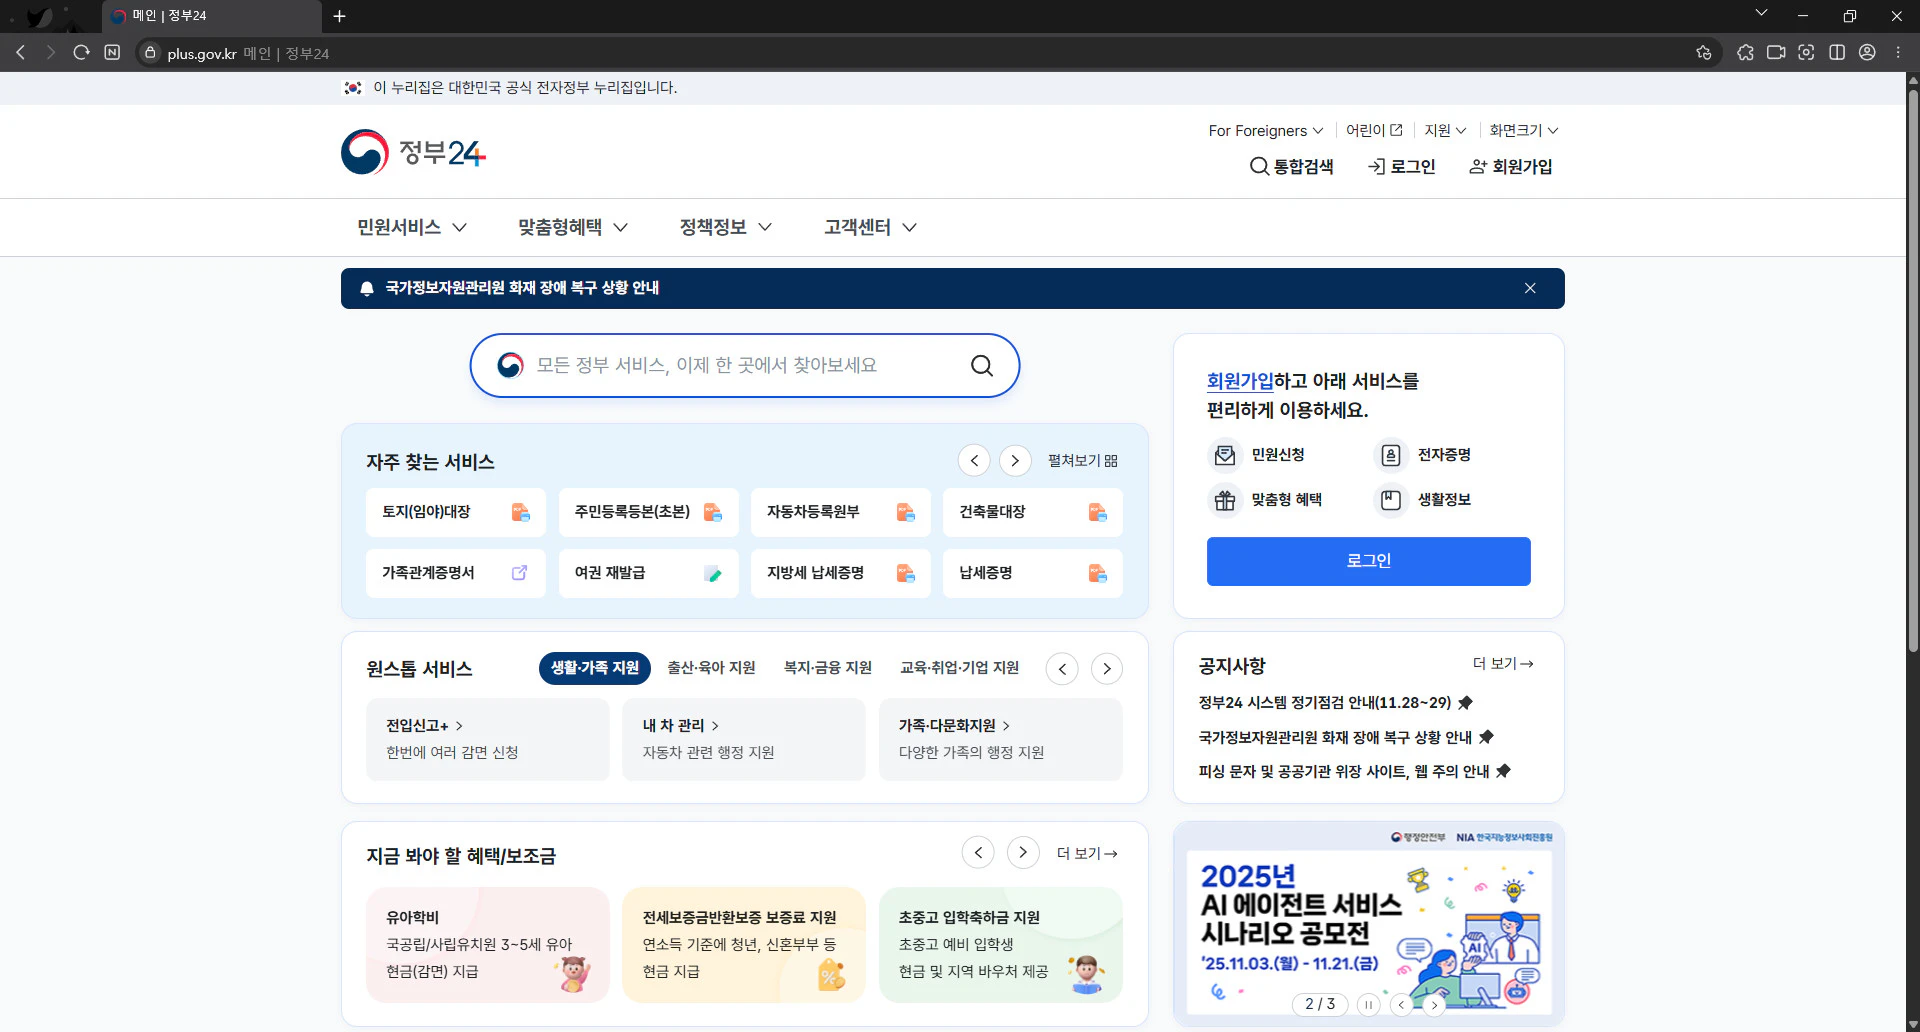This screenshot has width=1920, height=1032.
Task: Click the 회원가입 person icon at top
Action: [1477, 166]
